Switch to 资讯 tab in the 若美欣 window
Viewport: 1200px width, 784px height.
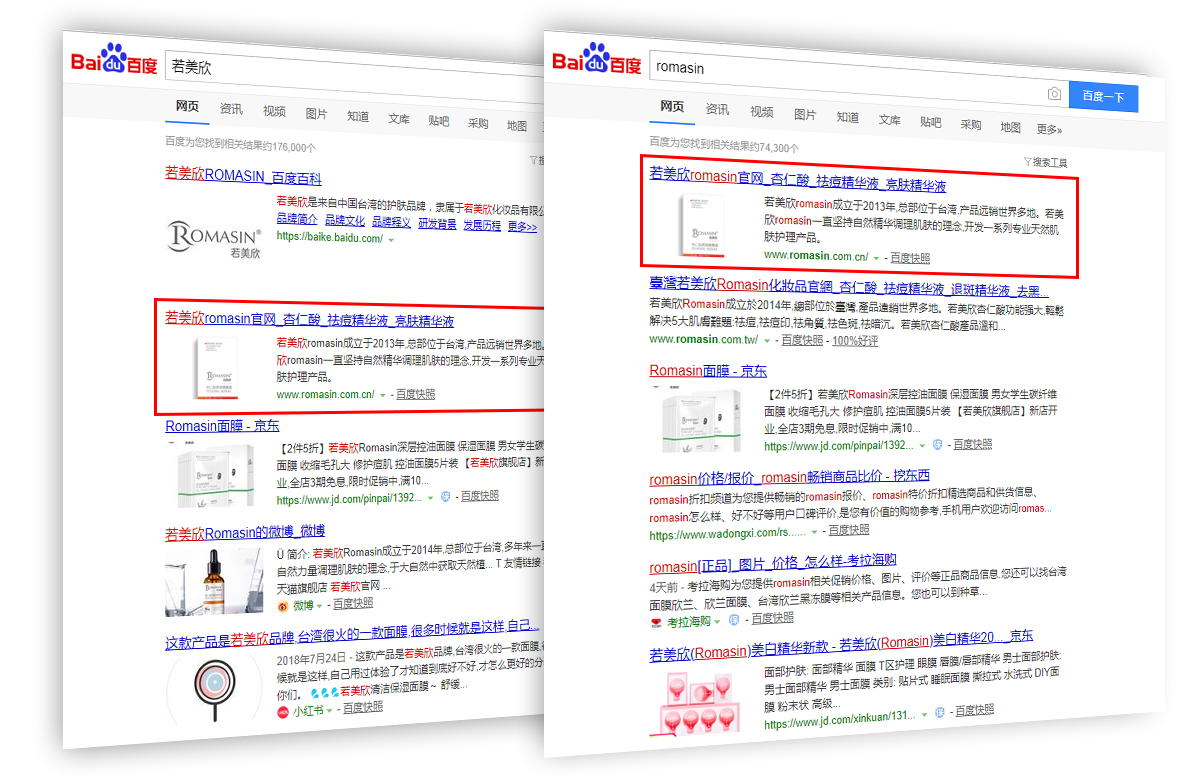point(231,109)
